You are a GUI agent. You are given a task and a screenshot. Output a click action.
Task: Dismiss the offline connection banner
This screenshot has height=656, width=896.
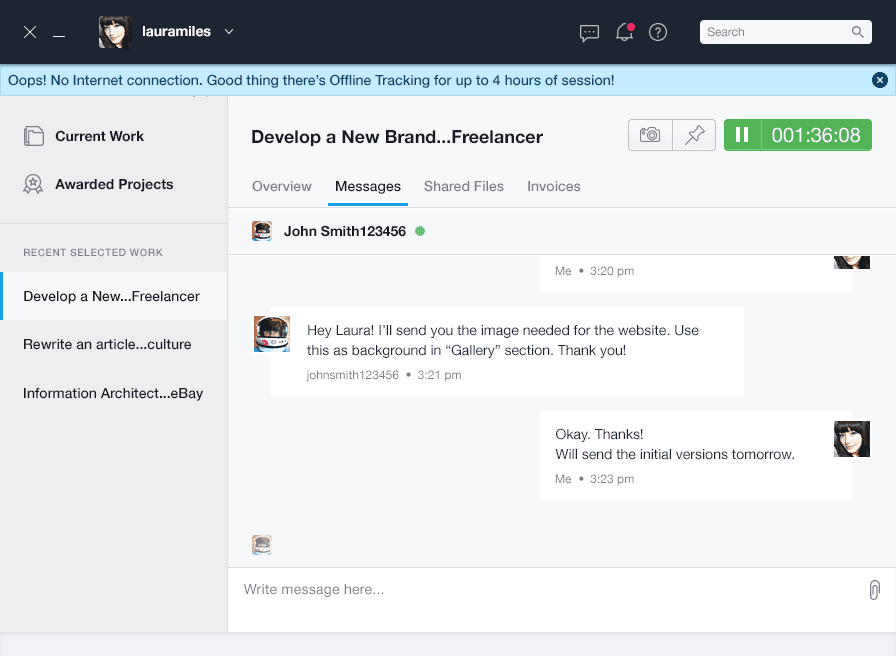(x=880, y=80)
